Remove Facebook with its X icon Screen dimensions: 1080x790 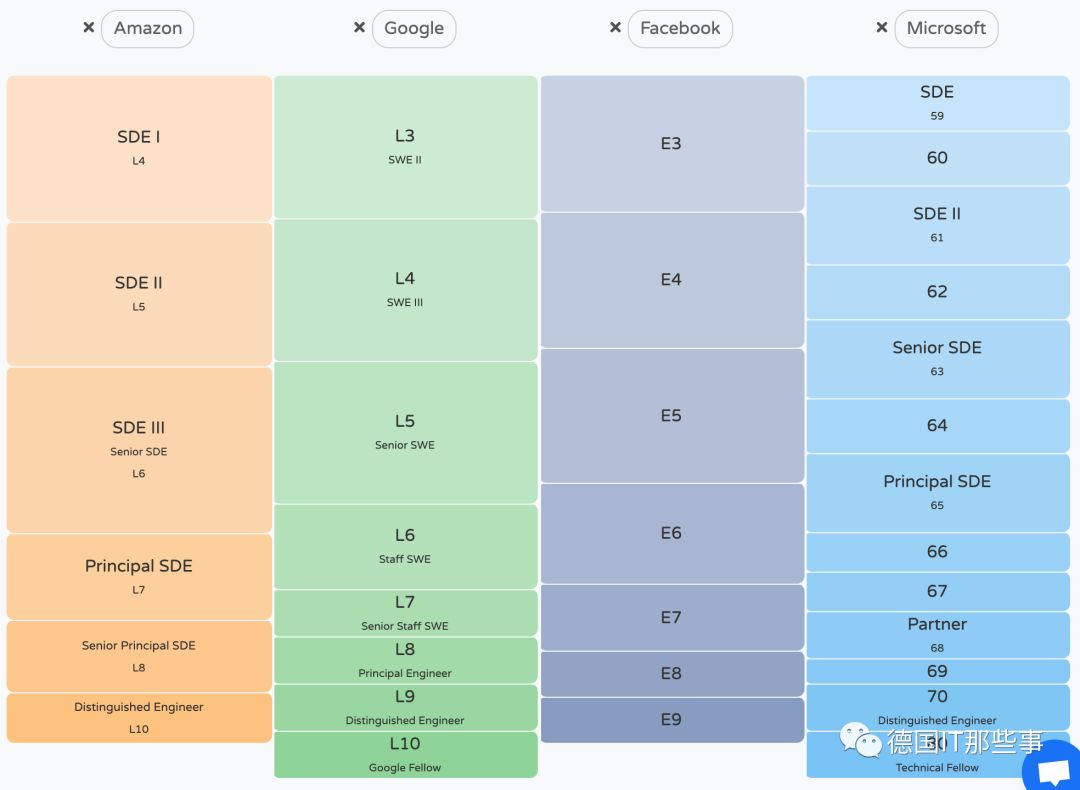tap(616, 28)
